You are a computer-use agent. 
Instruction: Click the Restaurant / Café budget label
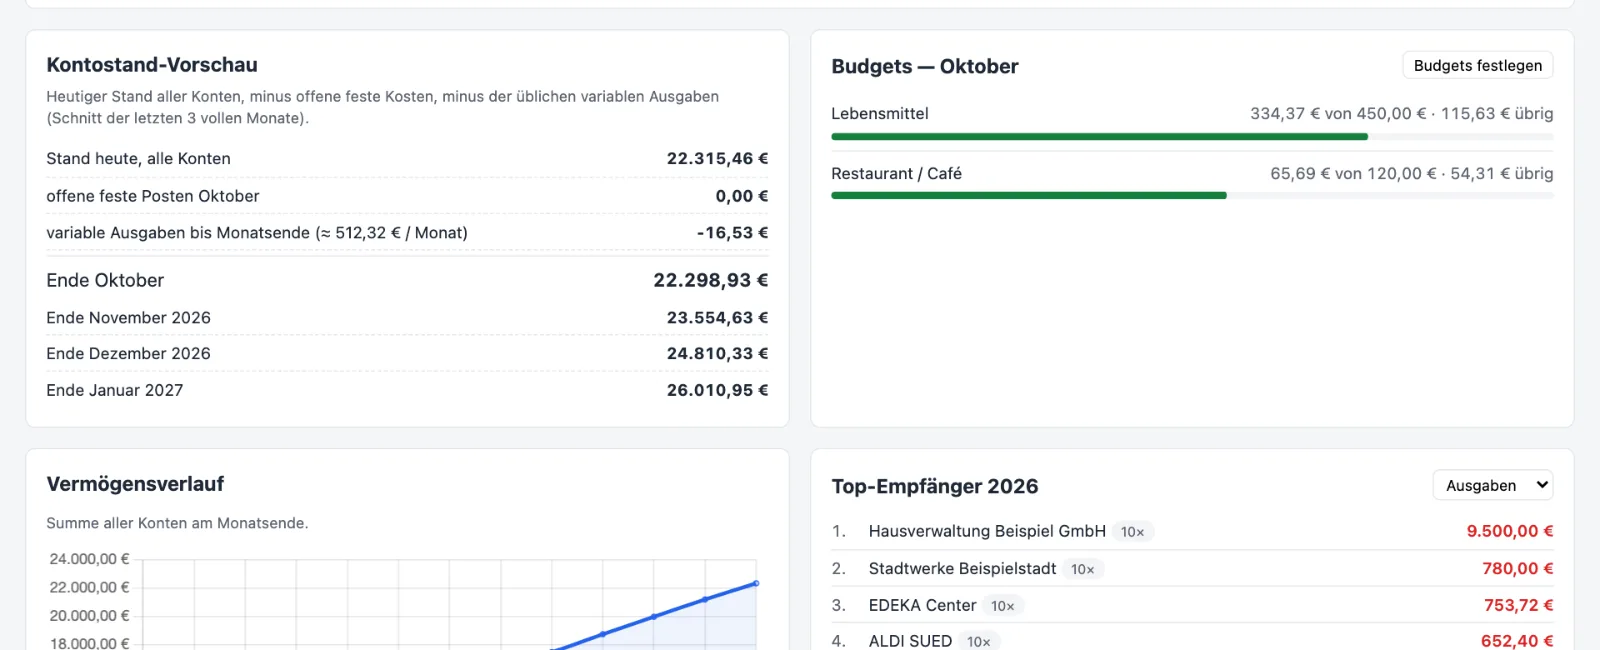click(x=897, y=173)
